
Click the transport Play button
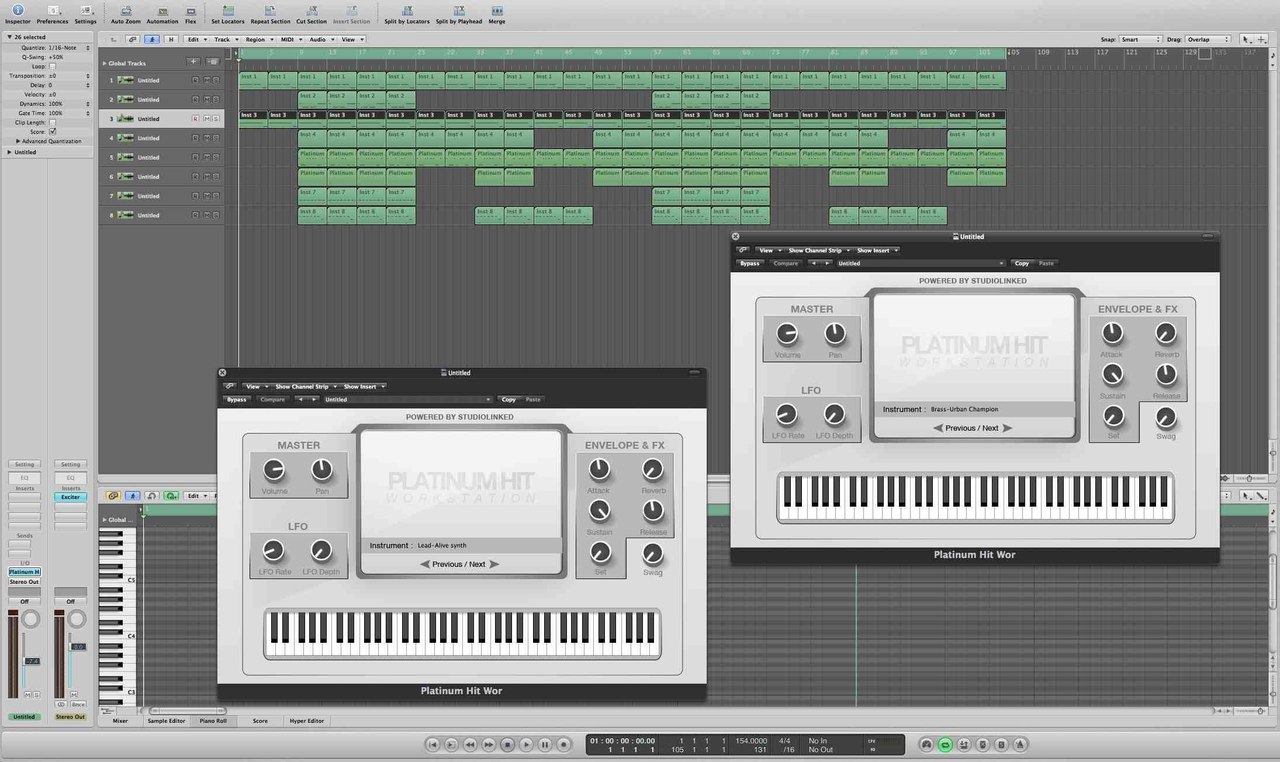[526, 744]
